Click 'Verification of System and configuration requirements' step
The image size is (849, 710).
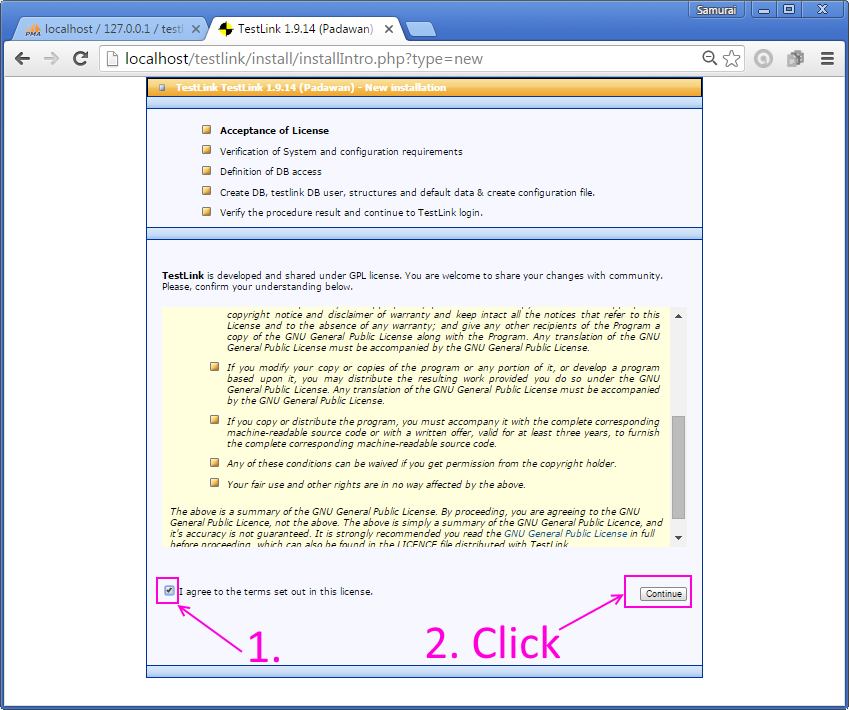tap(341, 152)
